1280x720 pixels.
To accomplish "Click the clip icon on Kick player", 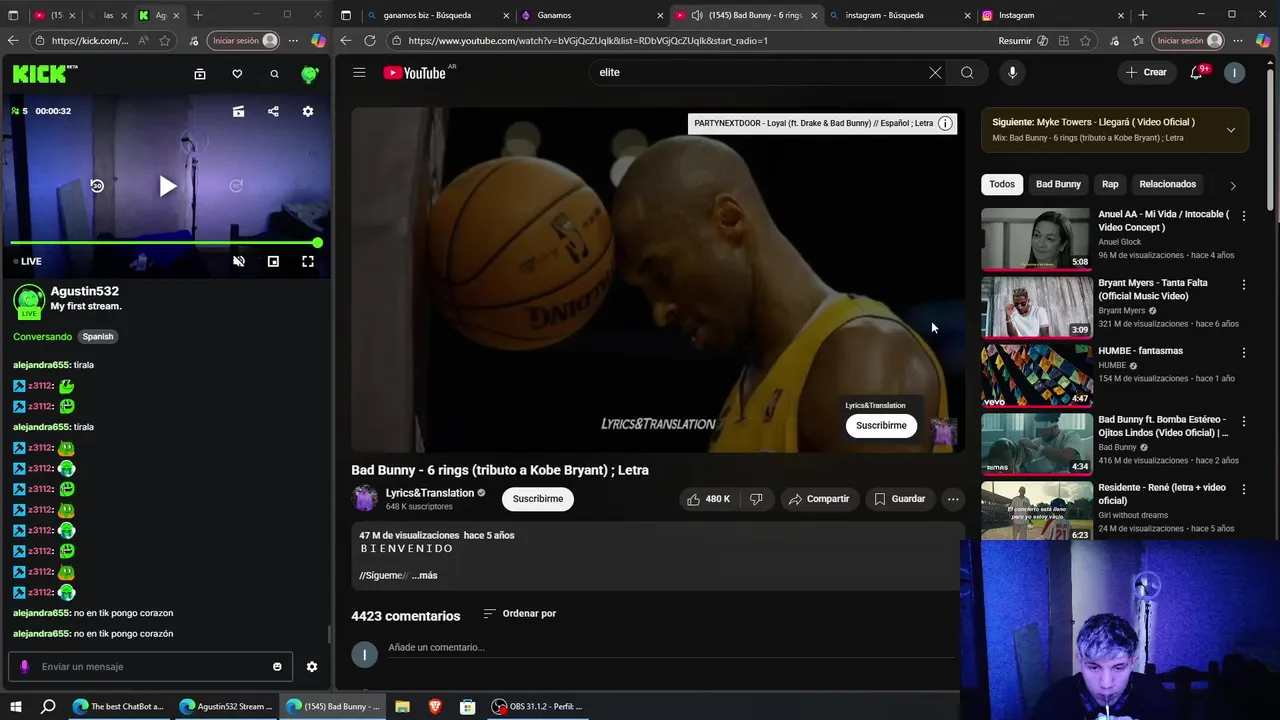I will [238, 111].
